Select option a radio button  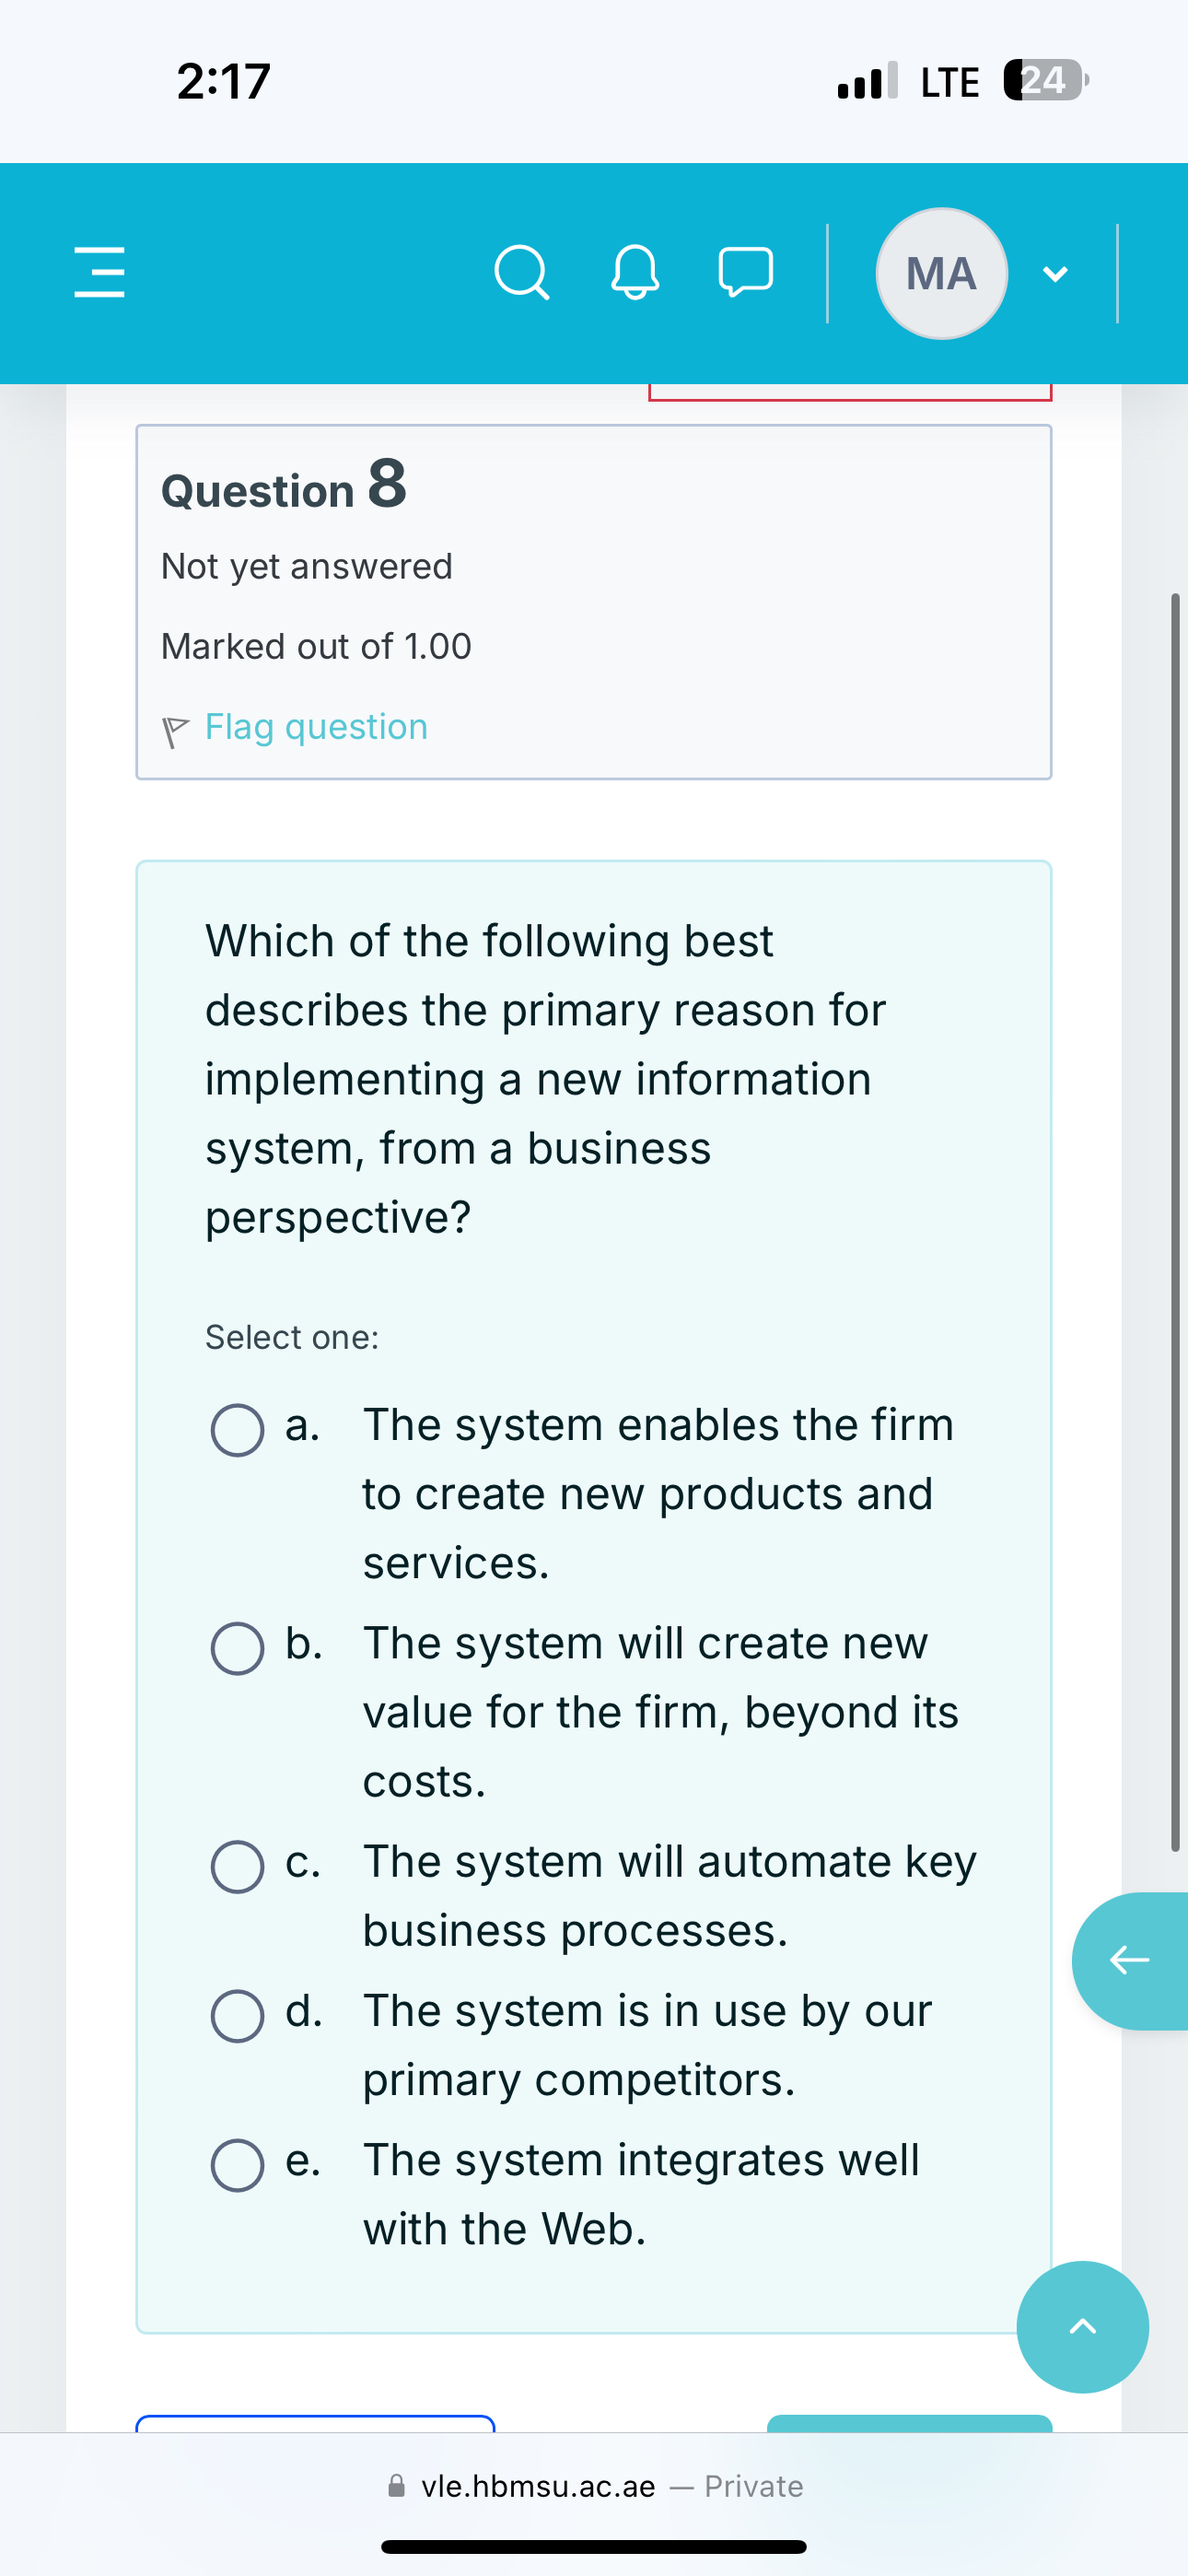pyautogui.click(x=238, y=1430)
